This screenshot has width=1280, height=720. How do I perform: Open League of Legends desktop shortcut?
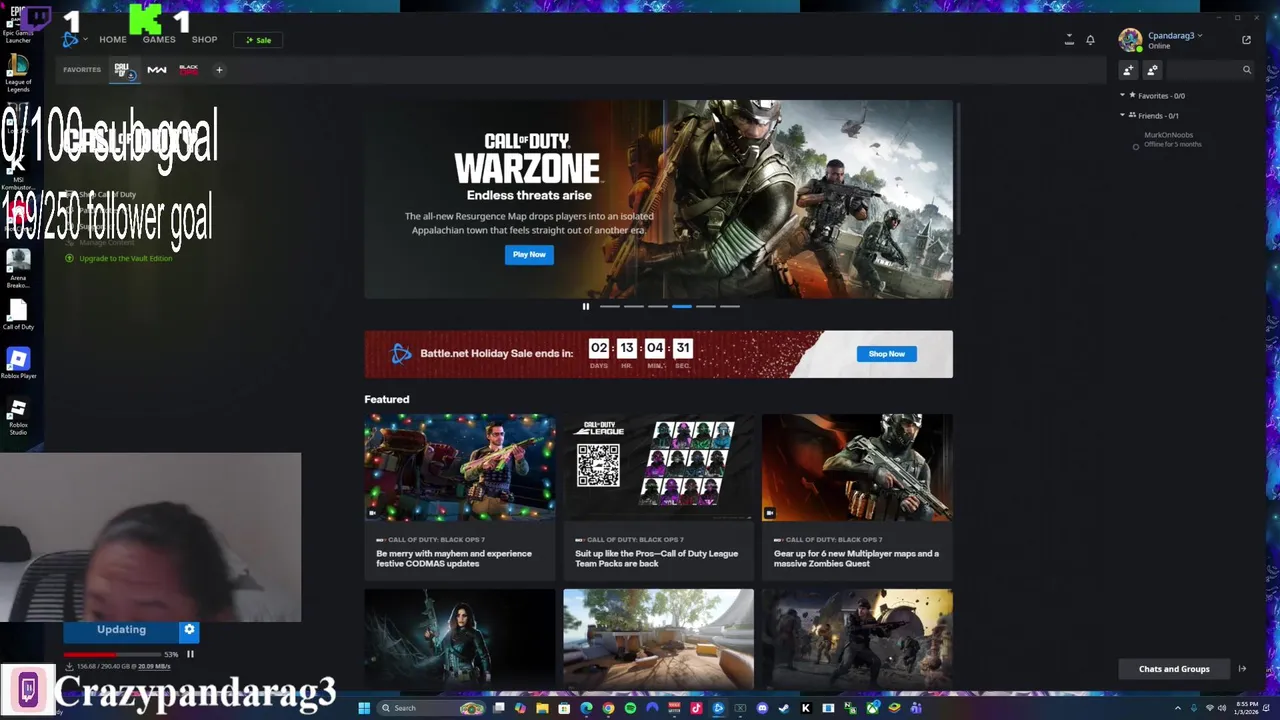pos(18,74)
